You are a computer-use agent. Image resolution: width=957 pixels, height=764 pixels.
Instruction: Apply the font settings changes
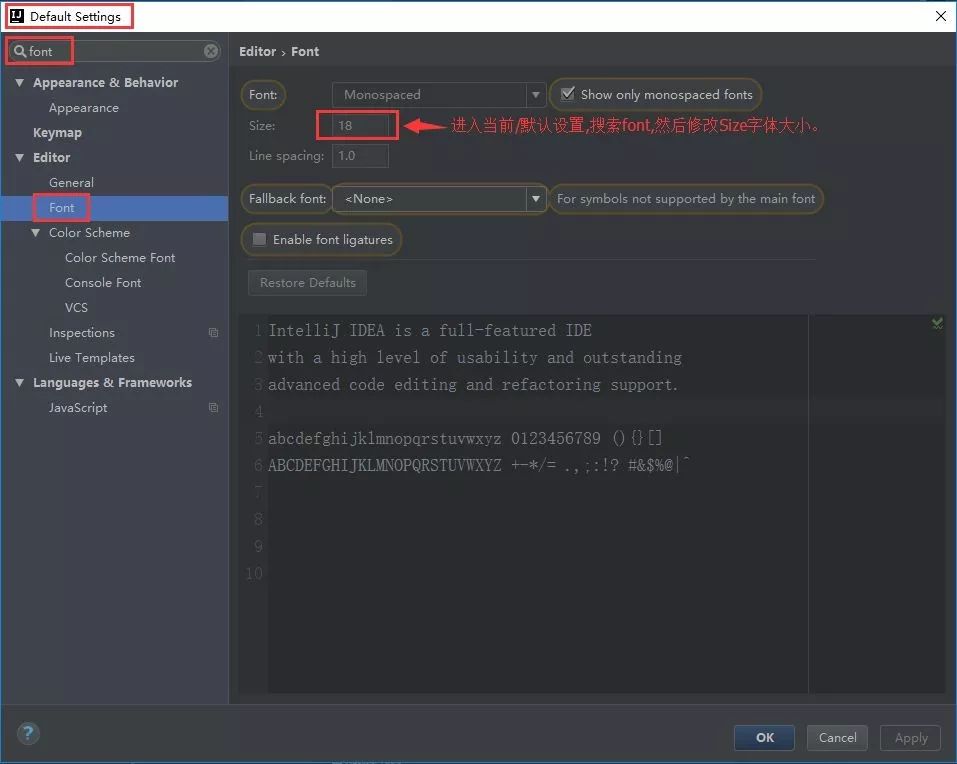(909, 738)
